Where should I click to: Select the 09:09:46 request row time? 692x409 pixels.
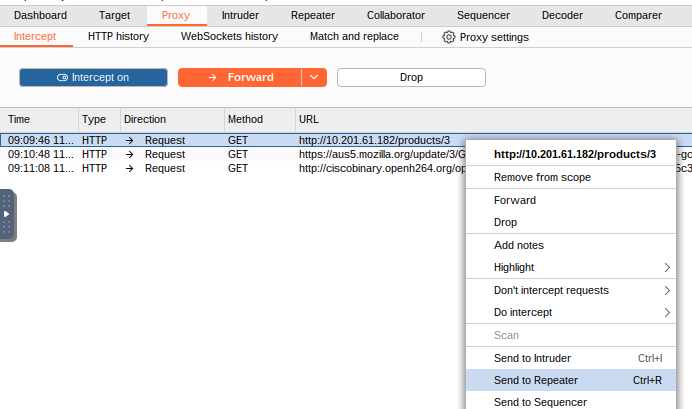41,140
